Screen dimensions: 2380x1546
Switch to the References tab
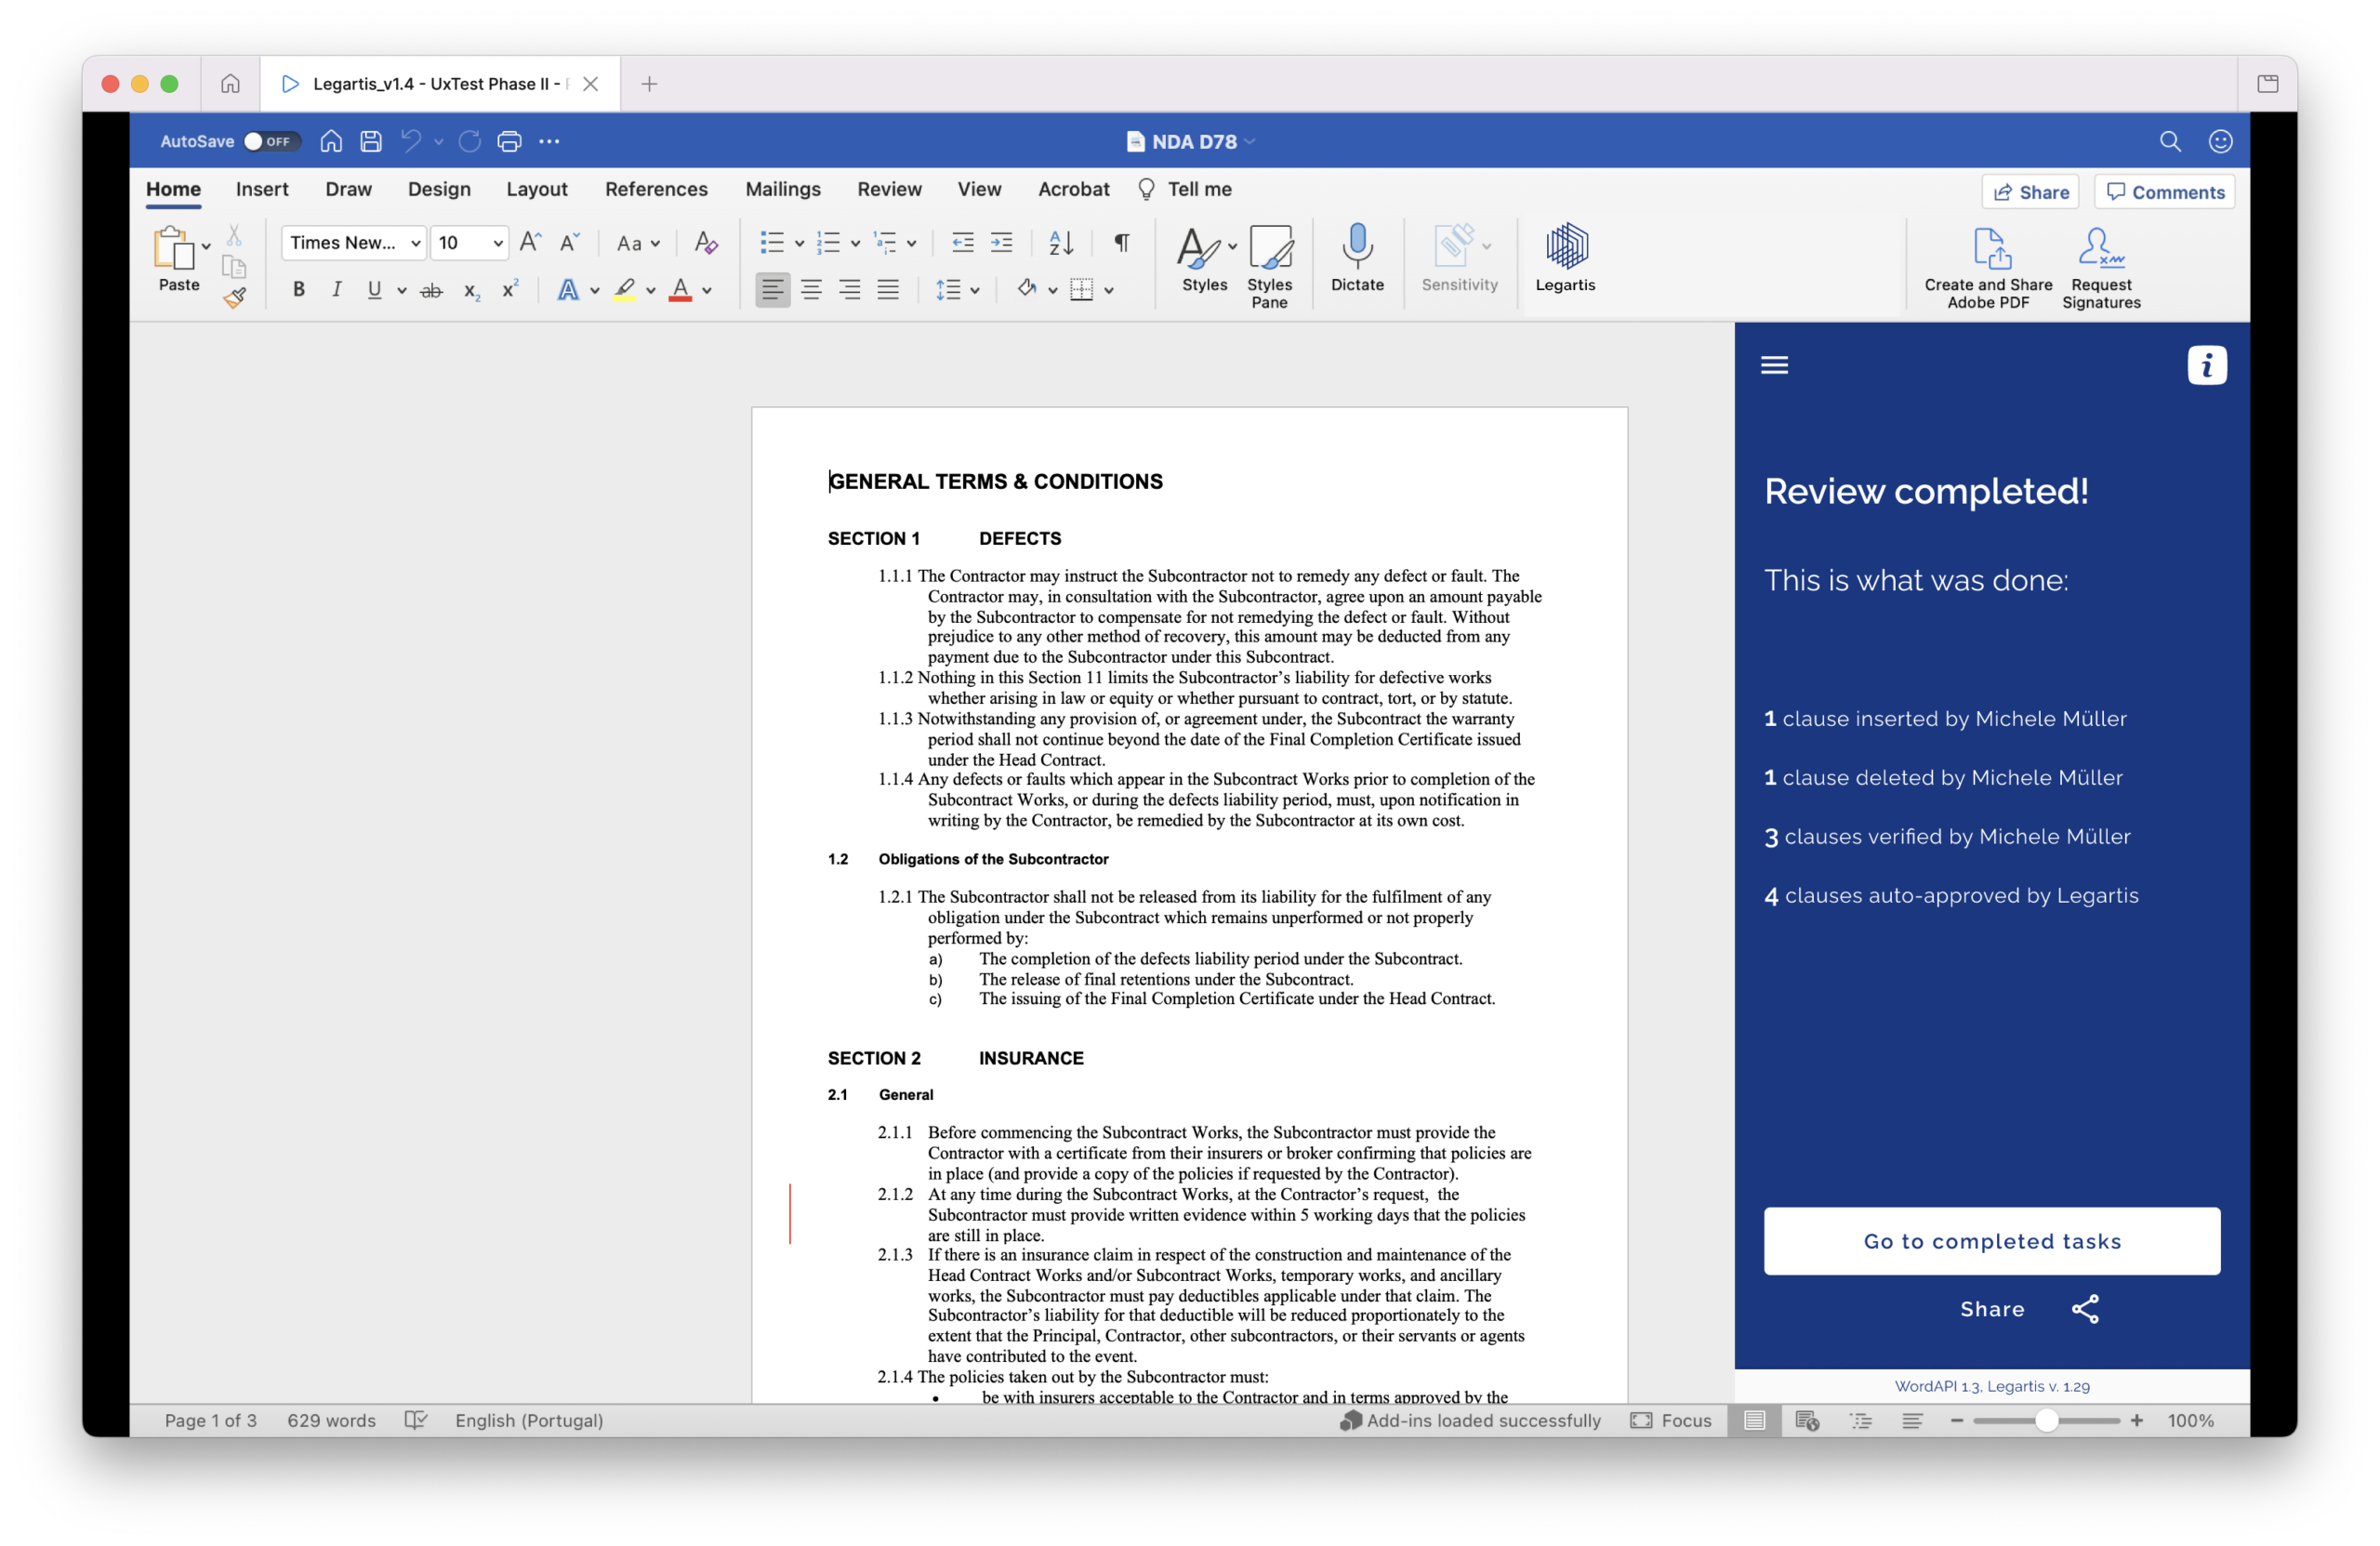click(656, 189)
